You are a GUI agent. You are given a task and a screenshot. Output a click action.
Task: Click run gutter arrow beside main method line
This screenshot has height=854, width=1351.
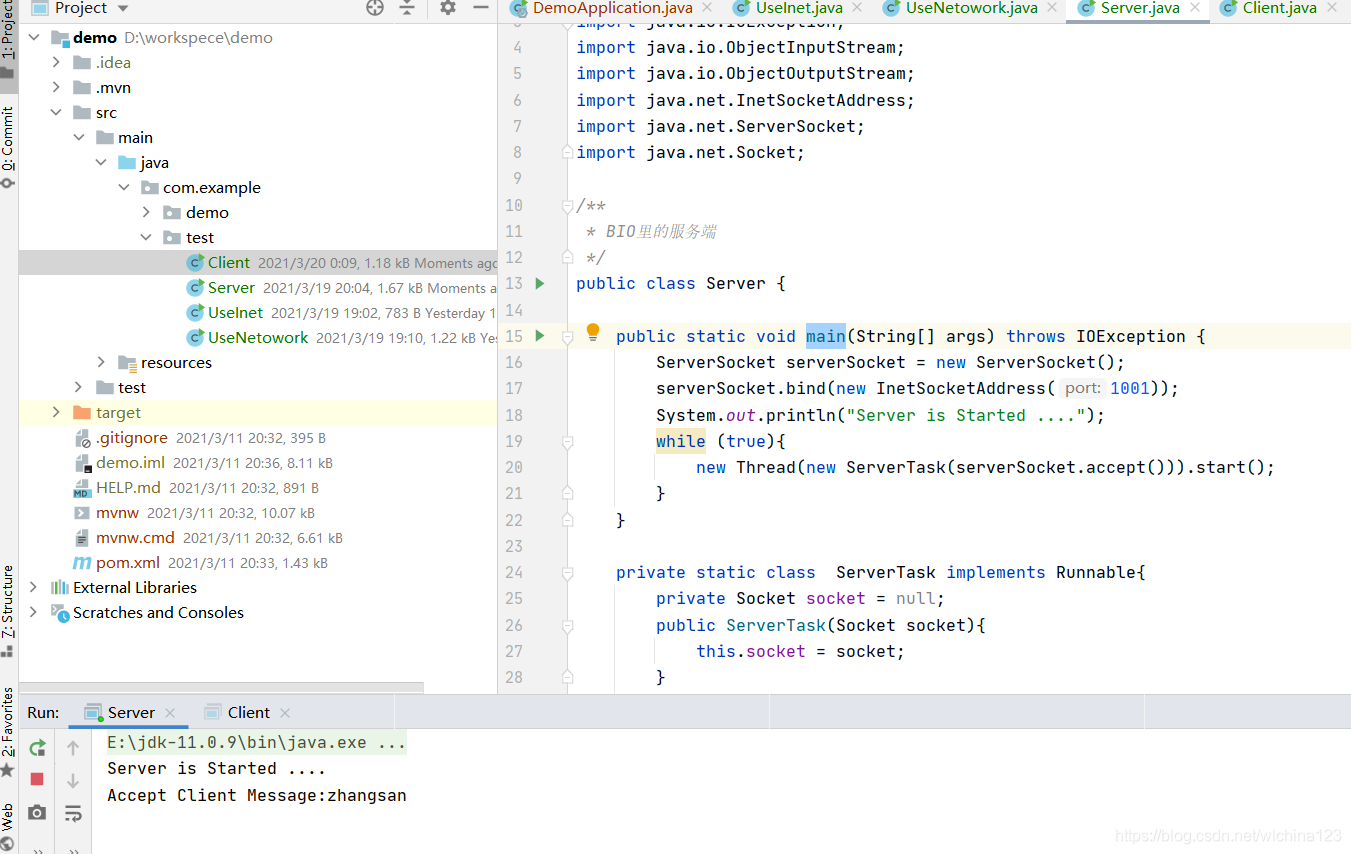pyautogui.click(x=540, y=336)
